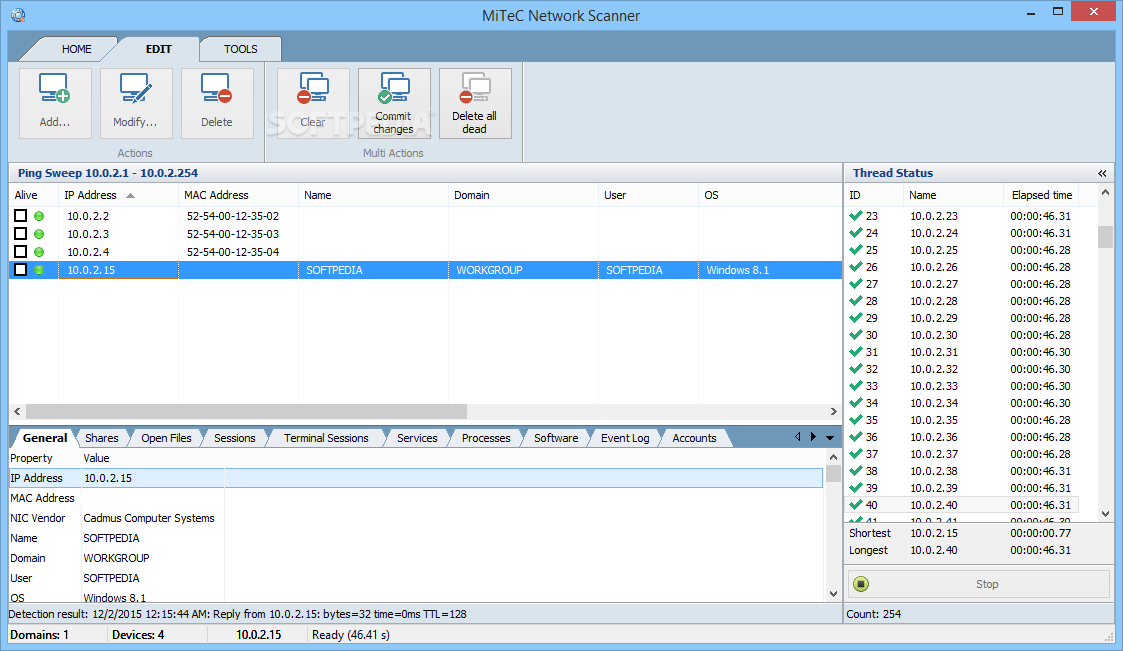Click the User column header

pos(648,195)
